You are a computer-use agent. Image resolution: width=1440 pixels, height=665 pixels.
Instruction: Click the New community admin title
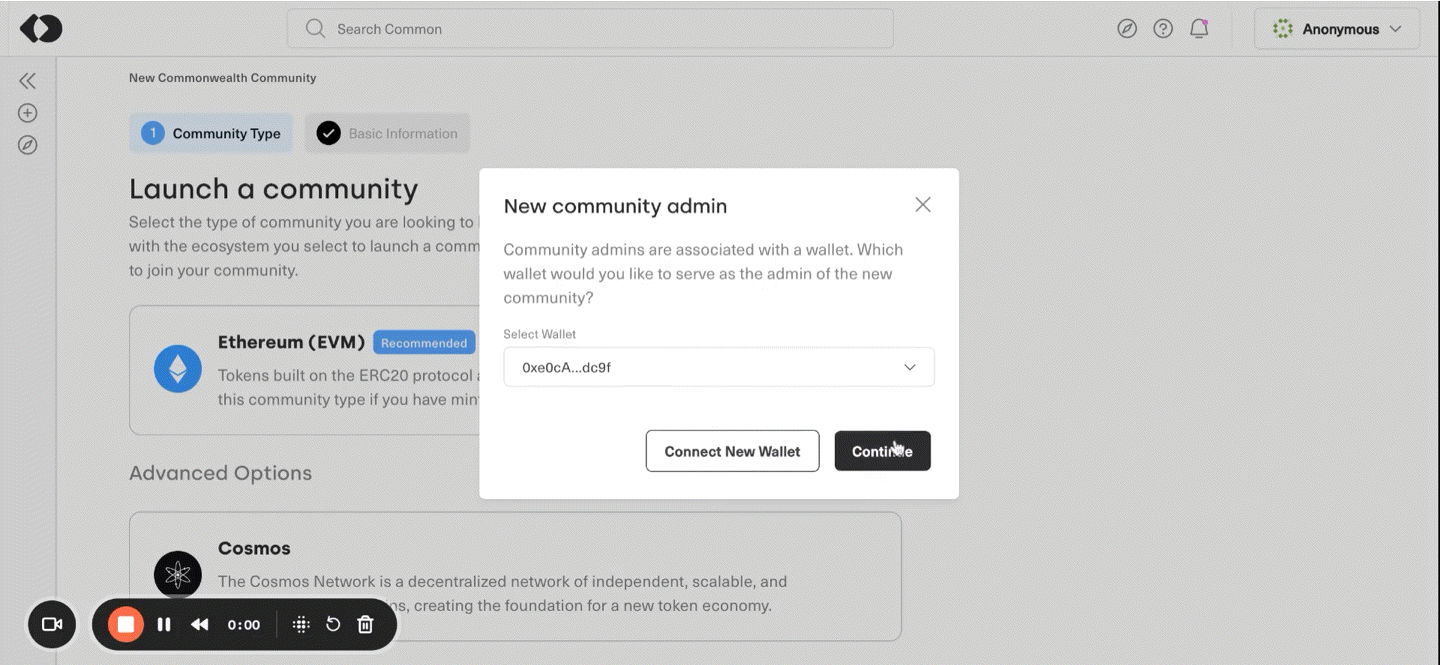(615, 206)
